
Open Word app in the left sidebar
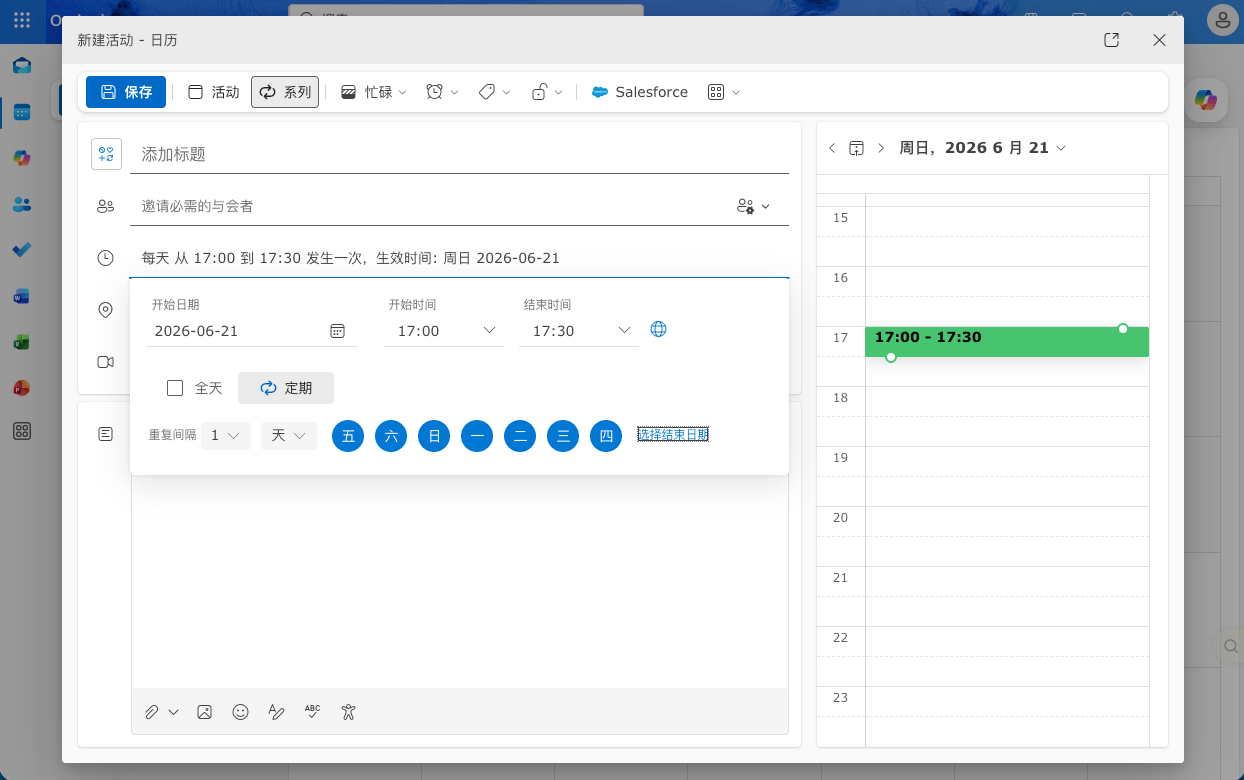coord(22,296)
